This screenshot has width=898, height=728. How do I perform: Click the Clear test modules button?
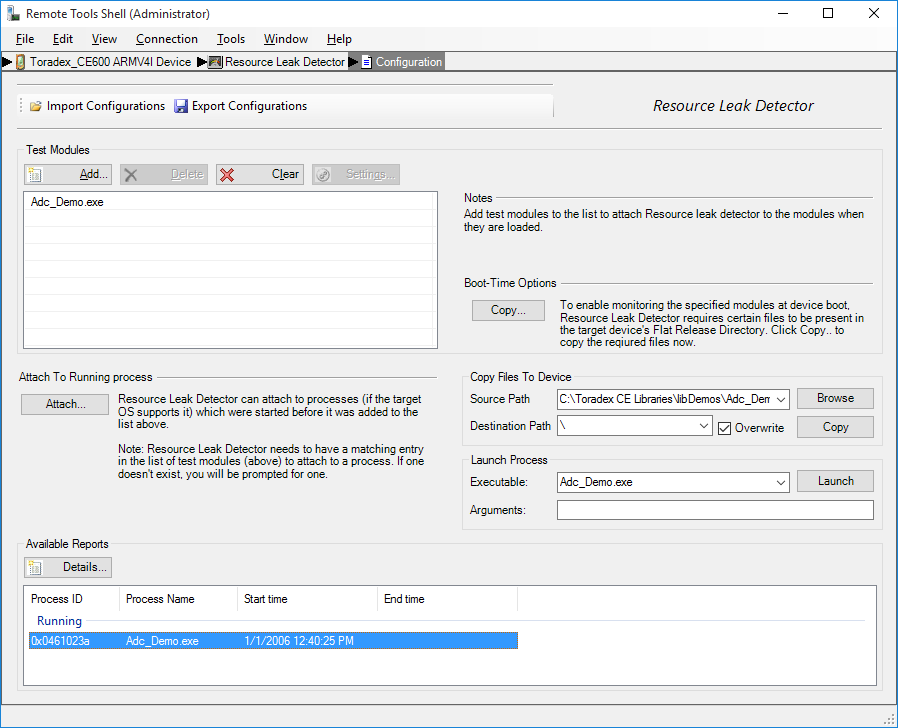coord(260,174)
